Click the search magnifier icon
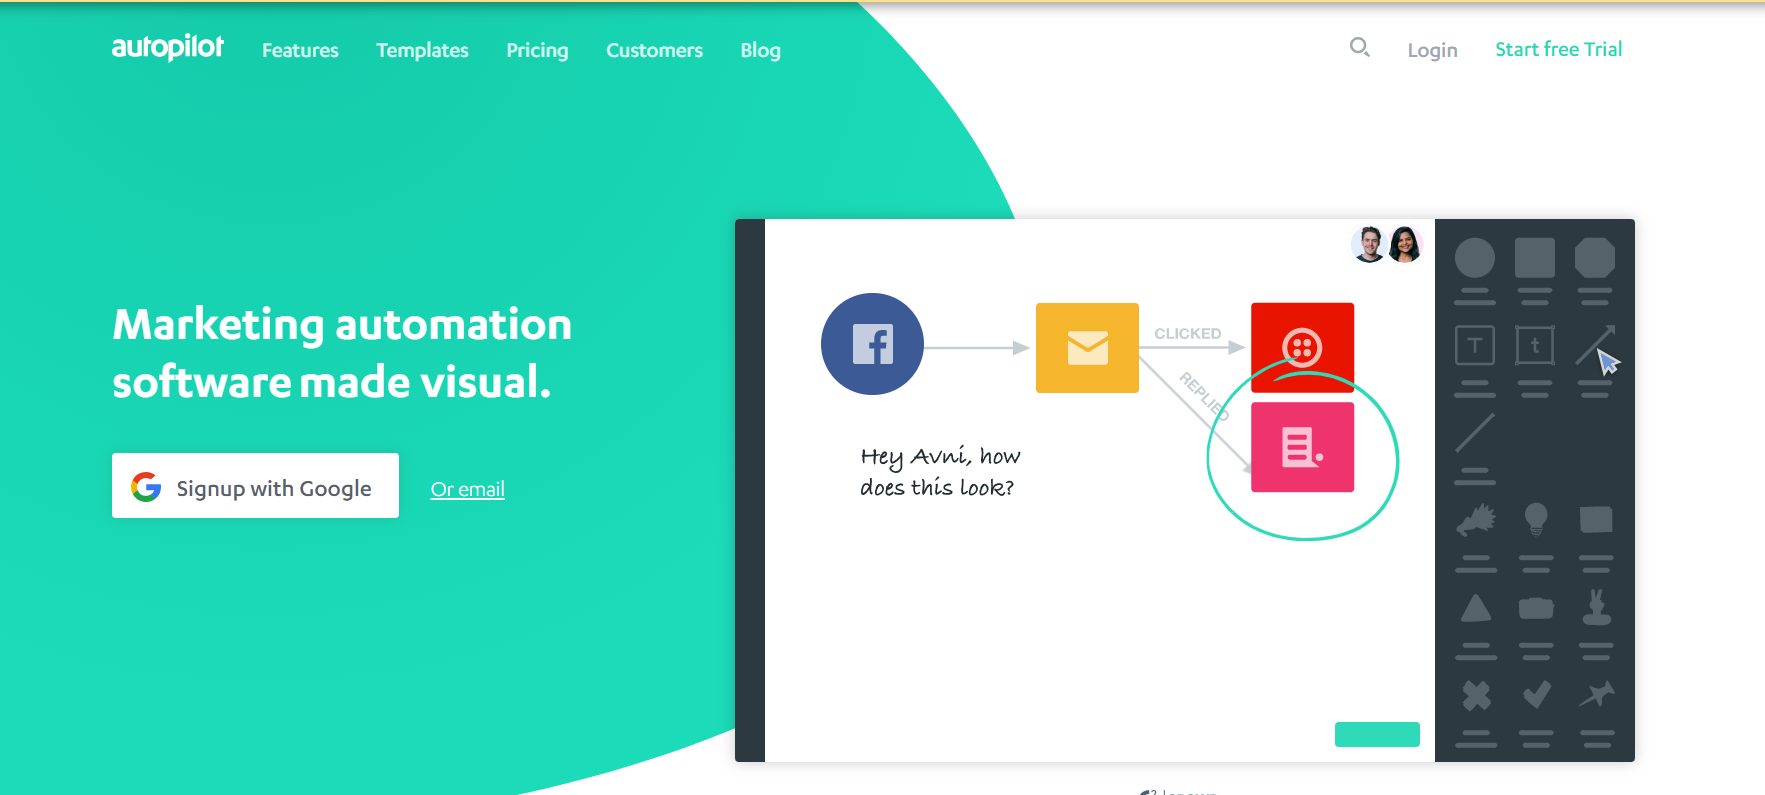The width and height of the screenshot is (1765, 795). click(x=1359, y=47)
